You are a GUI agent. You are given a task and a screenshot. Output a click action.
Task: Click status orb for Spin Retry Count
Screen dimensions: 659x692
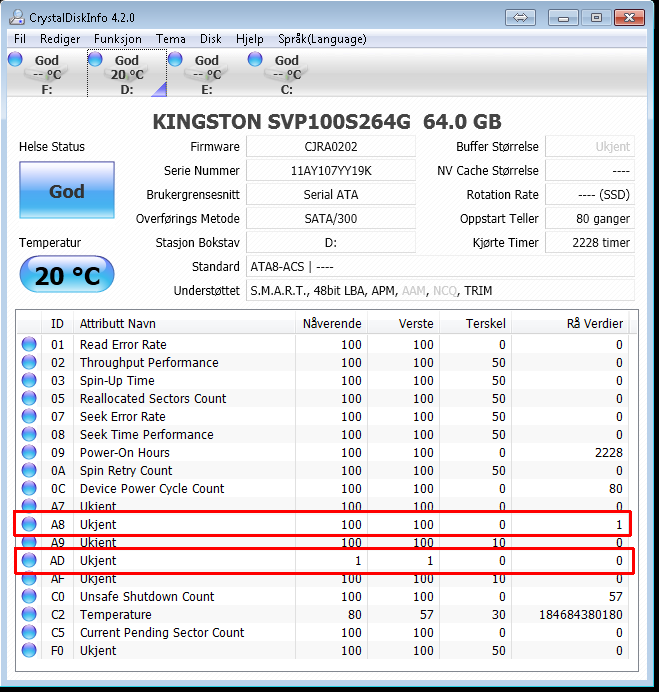pyautogui.click(x=29, y=470)
